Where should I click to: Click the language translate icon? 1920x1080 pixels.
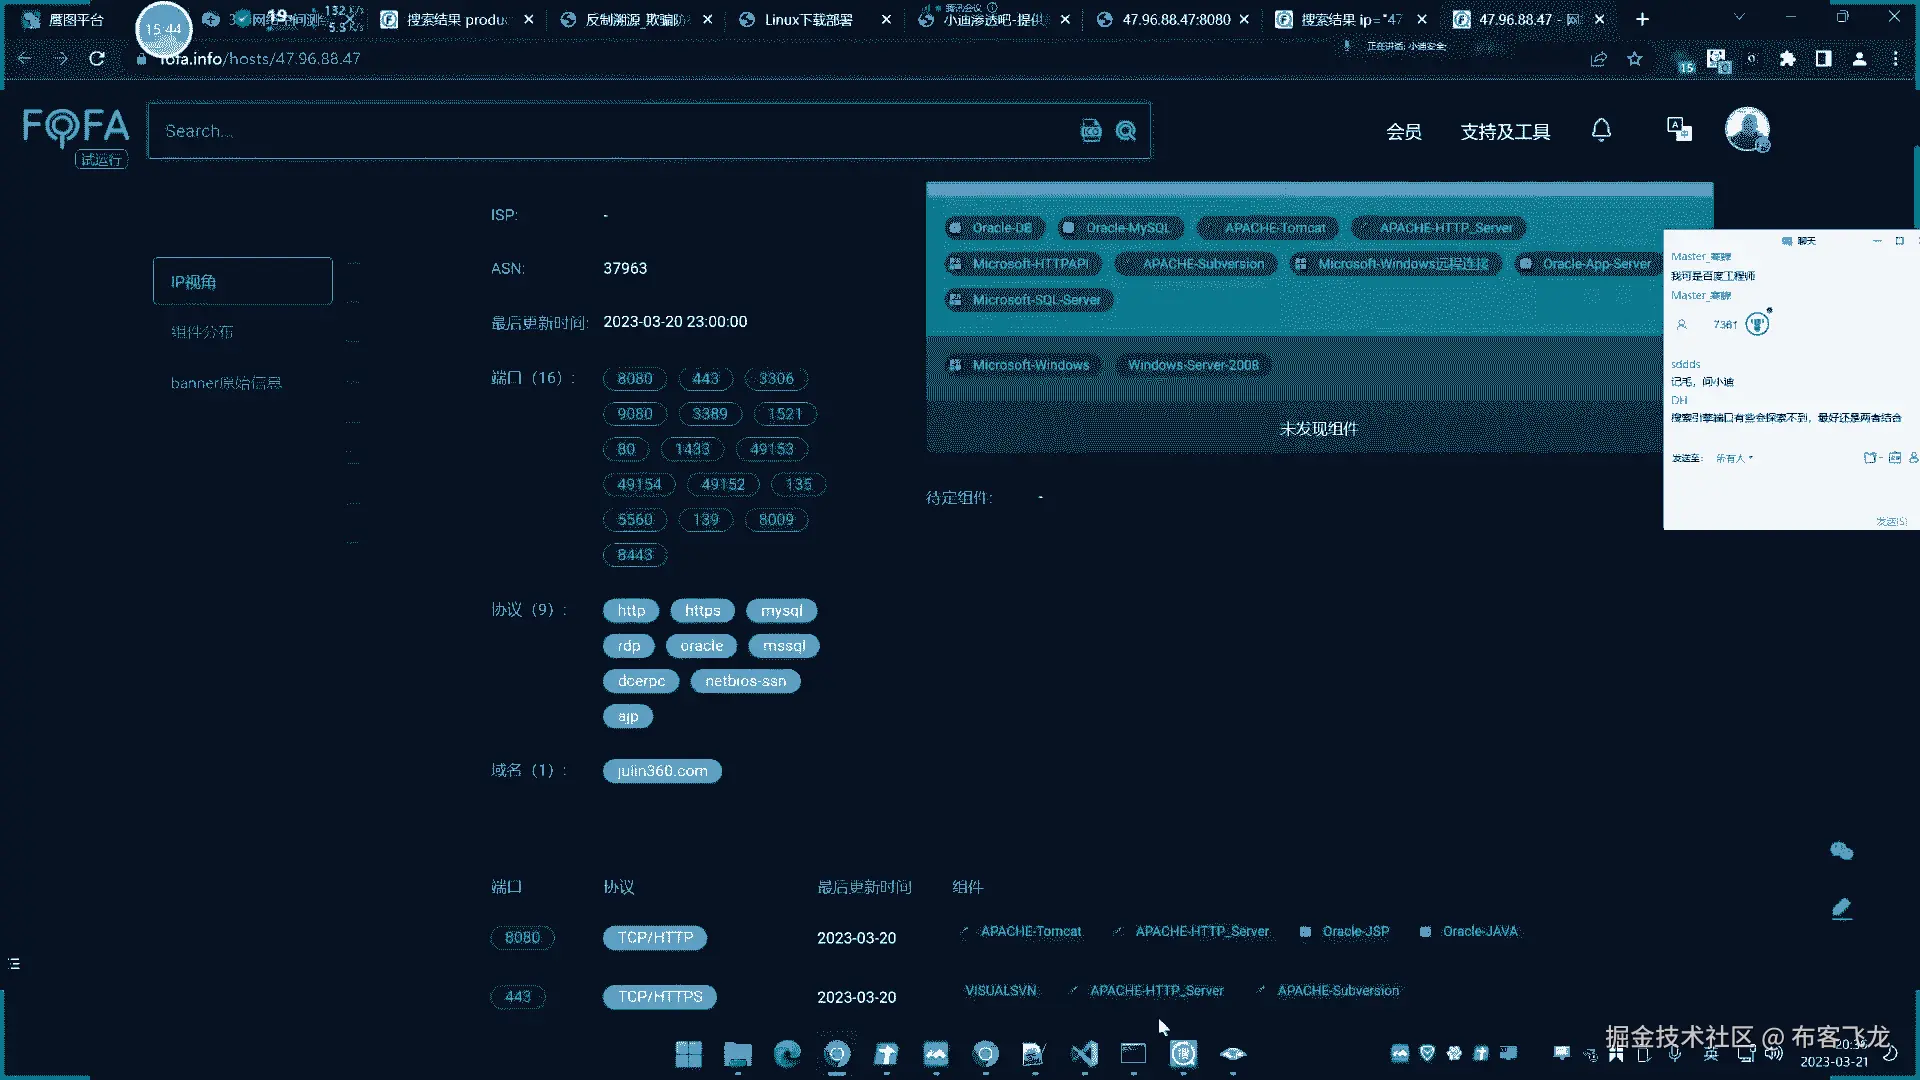tap(1679, 129)
